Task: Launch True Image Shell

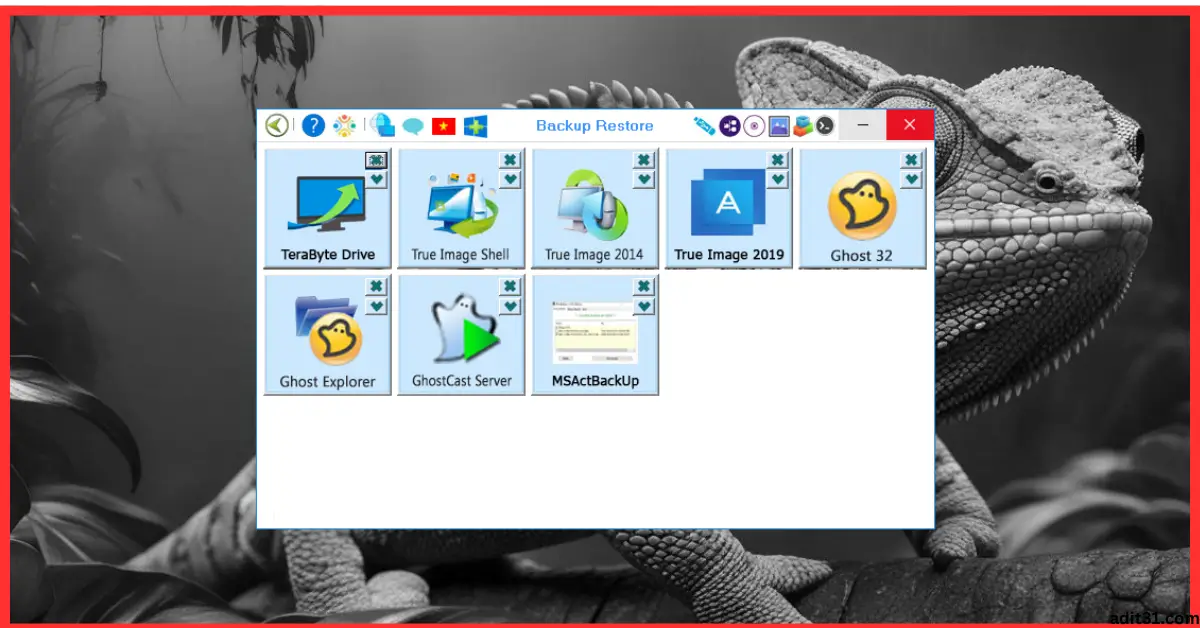Action: coord(461,209)
